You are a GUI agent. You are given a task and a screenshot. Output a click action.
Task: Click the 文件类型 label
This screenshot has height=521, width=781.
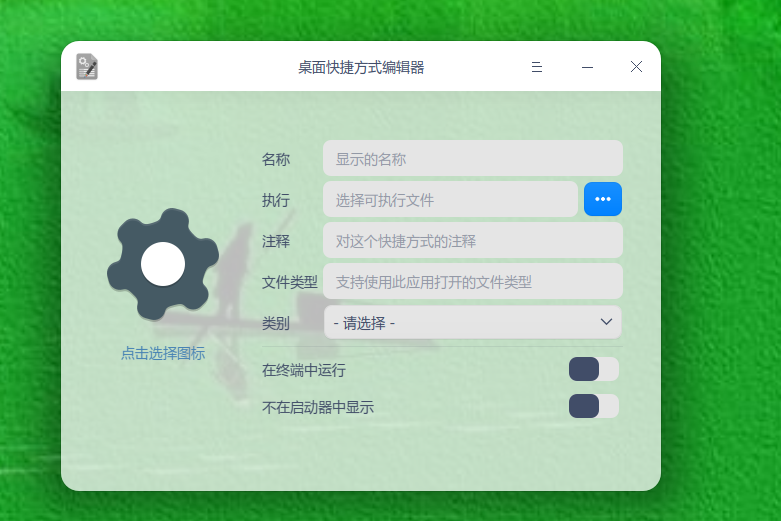point(290,282)
